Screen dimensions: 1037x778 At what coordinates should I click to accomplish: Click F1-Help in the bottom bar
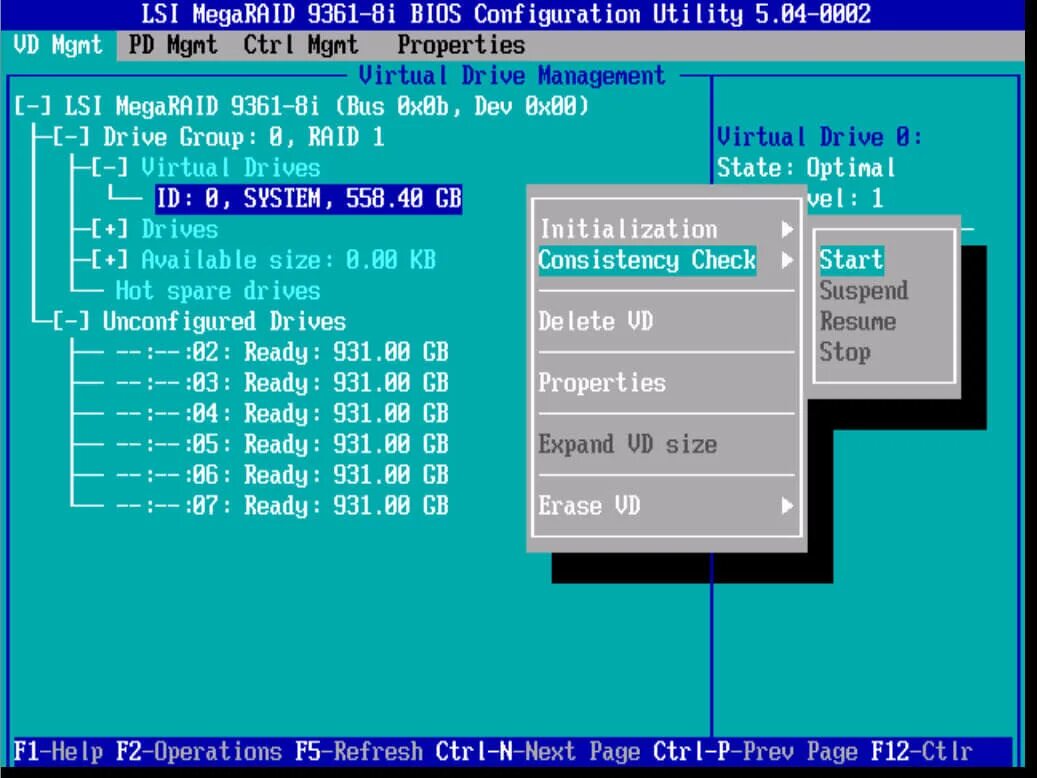(x=58, y=752)
